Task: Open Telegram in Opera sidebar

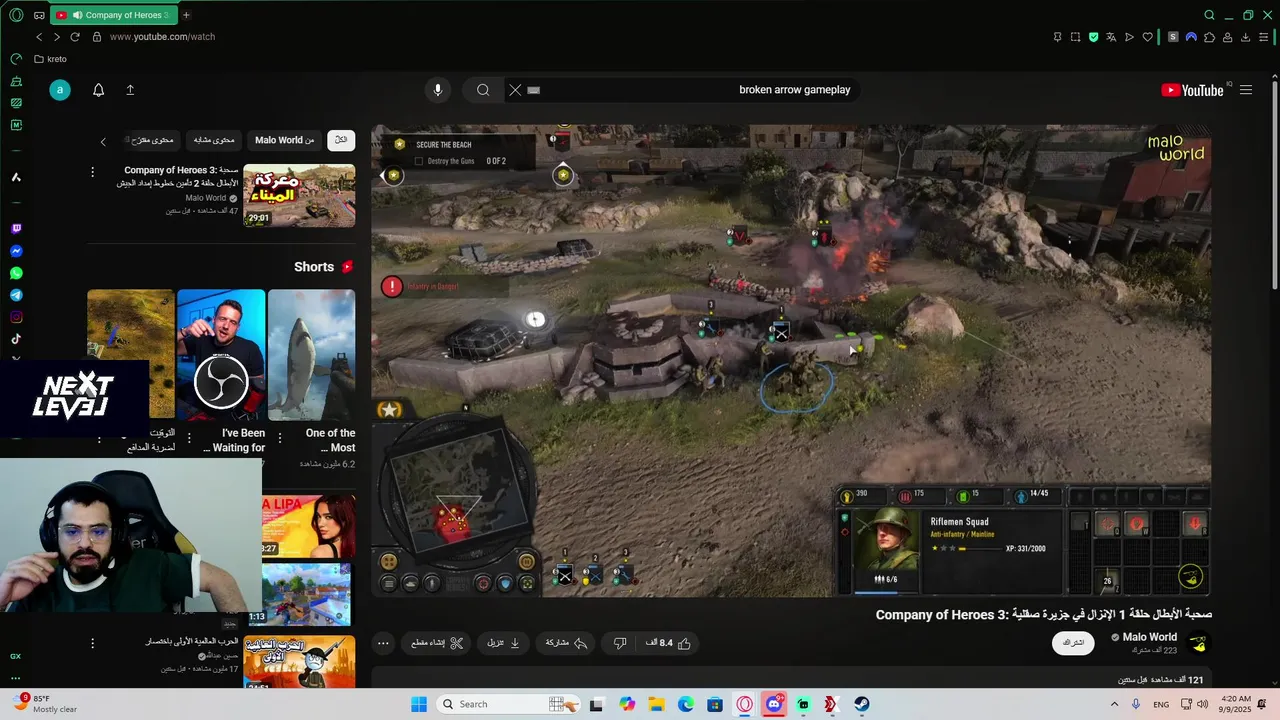Action: click(16, 295)
